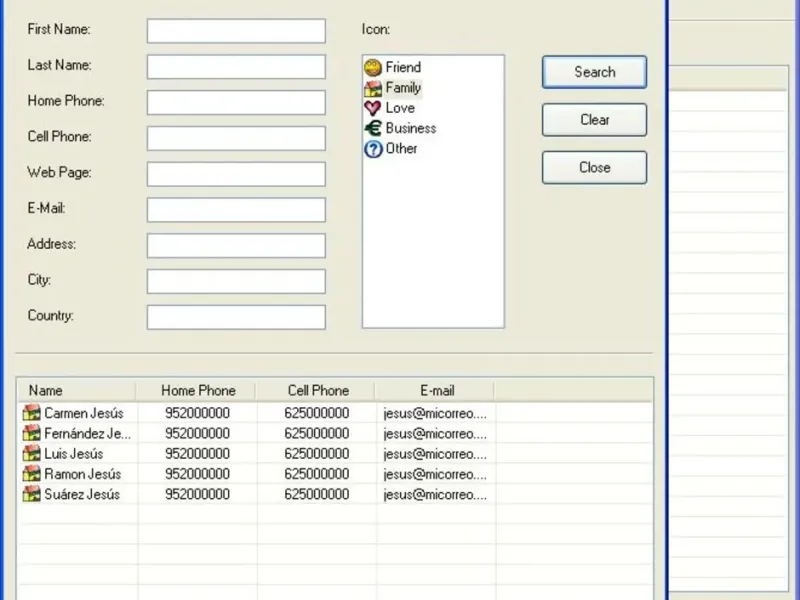Screen dimensions: 800x600
Task: Sort results by the E-mail column header
Action: [x=435, y=391]
